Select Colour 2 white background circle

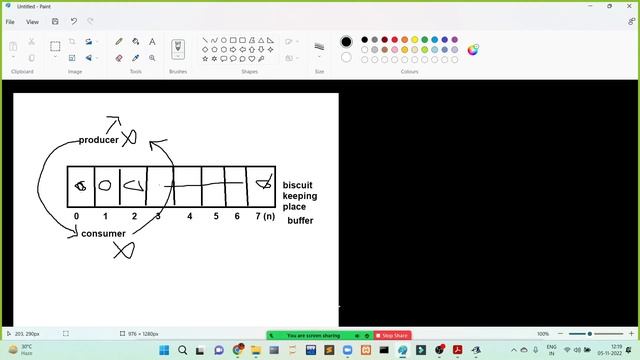(x=346, y=58)
